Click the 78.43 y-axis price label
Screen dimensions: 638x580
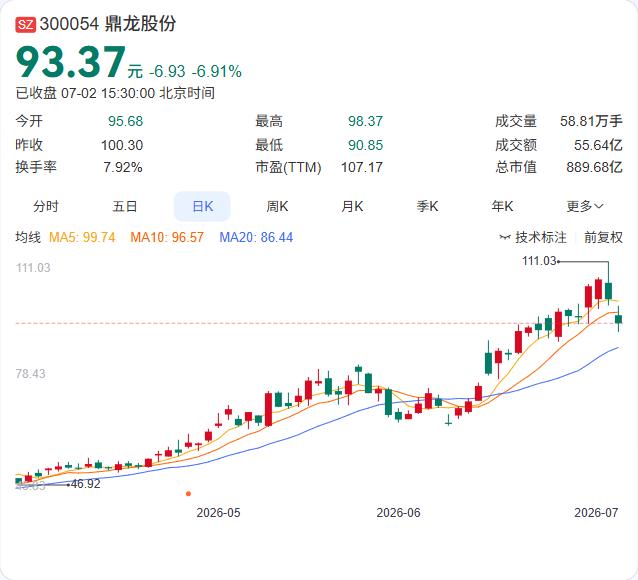point(31,374)
